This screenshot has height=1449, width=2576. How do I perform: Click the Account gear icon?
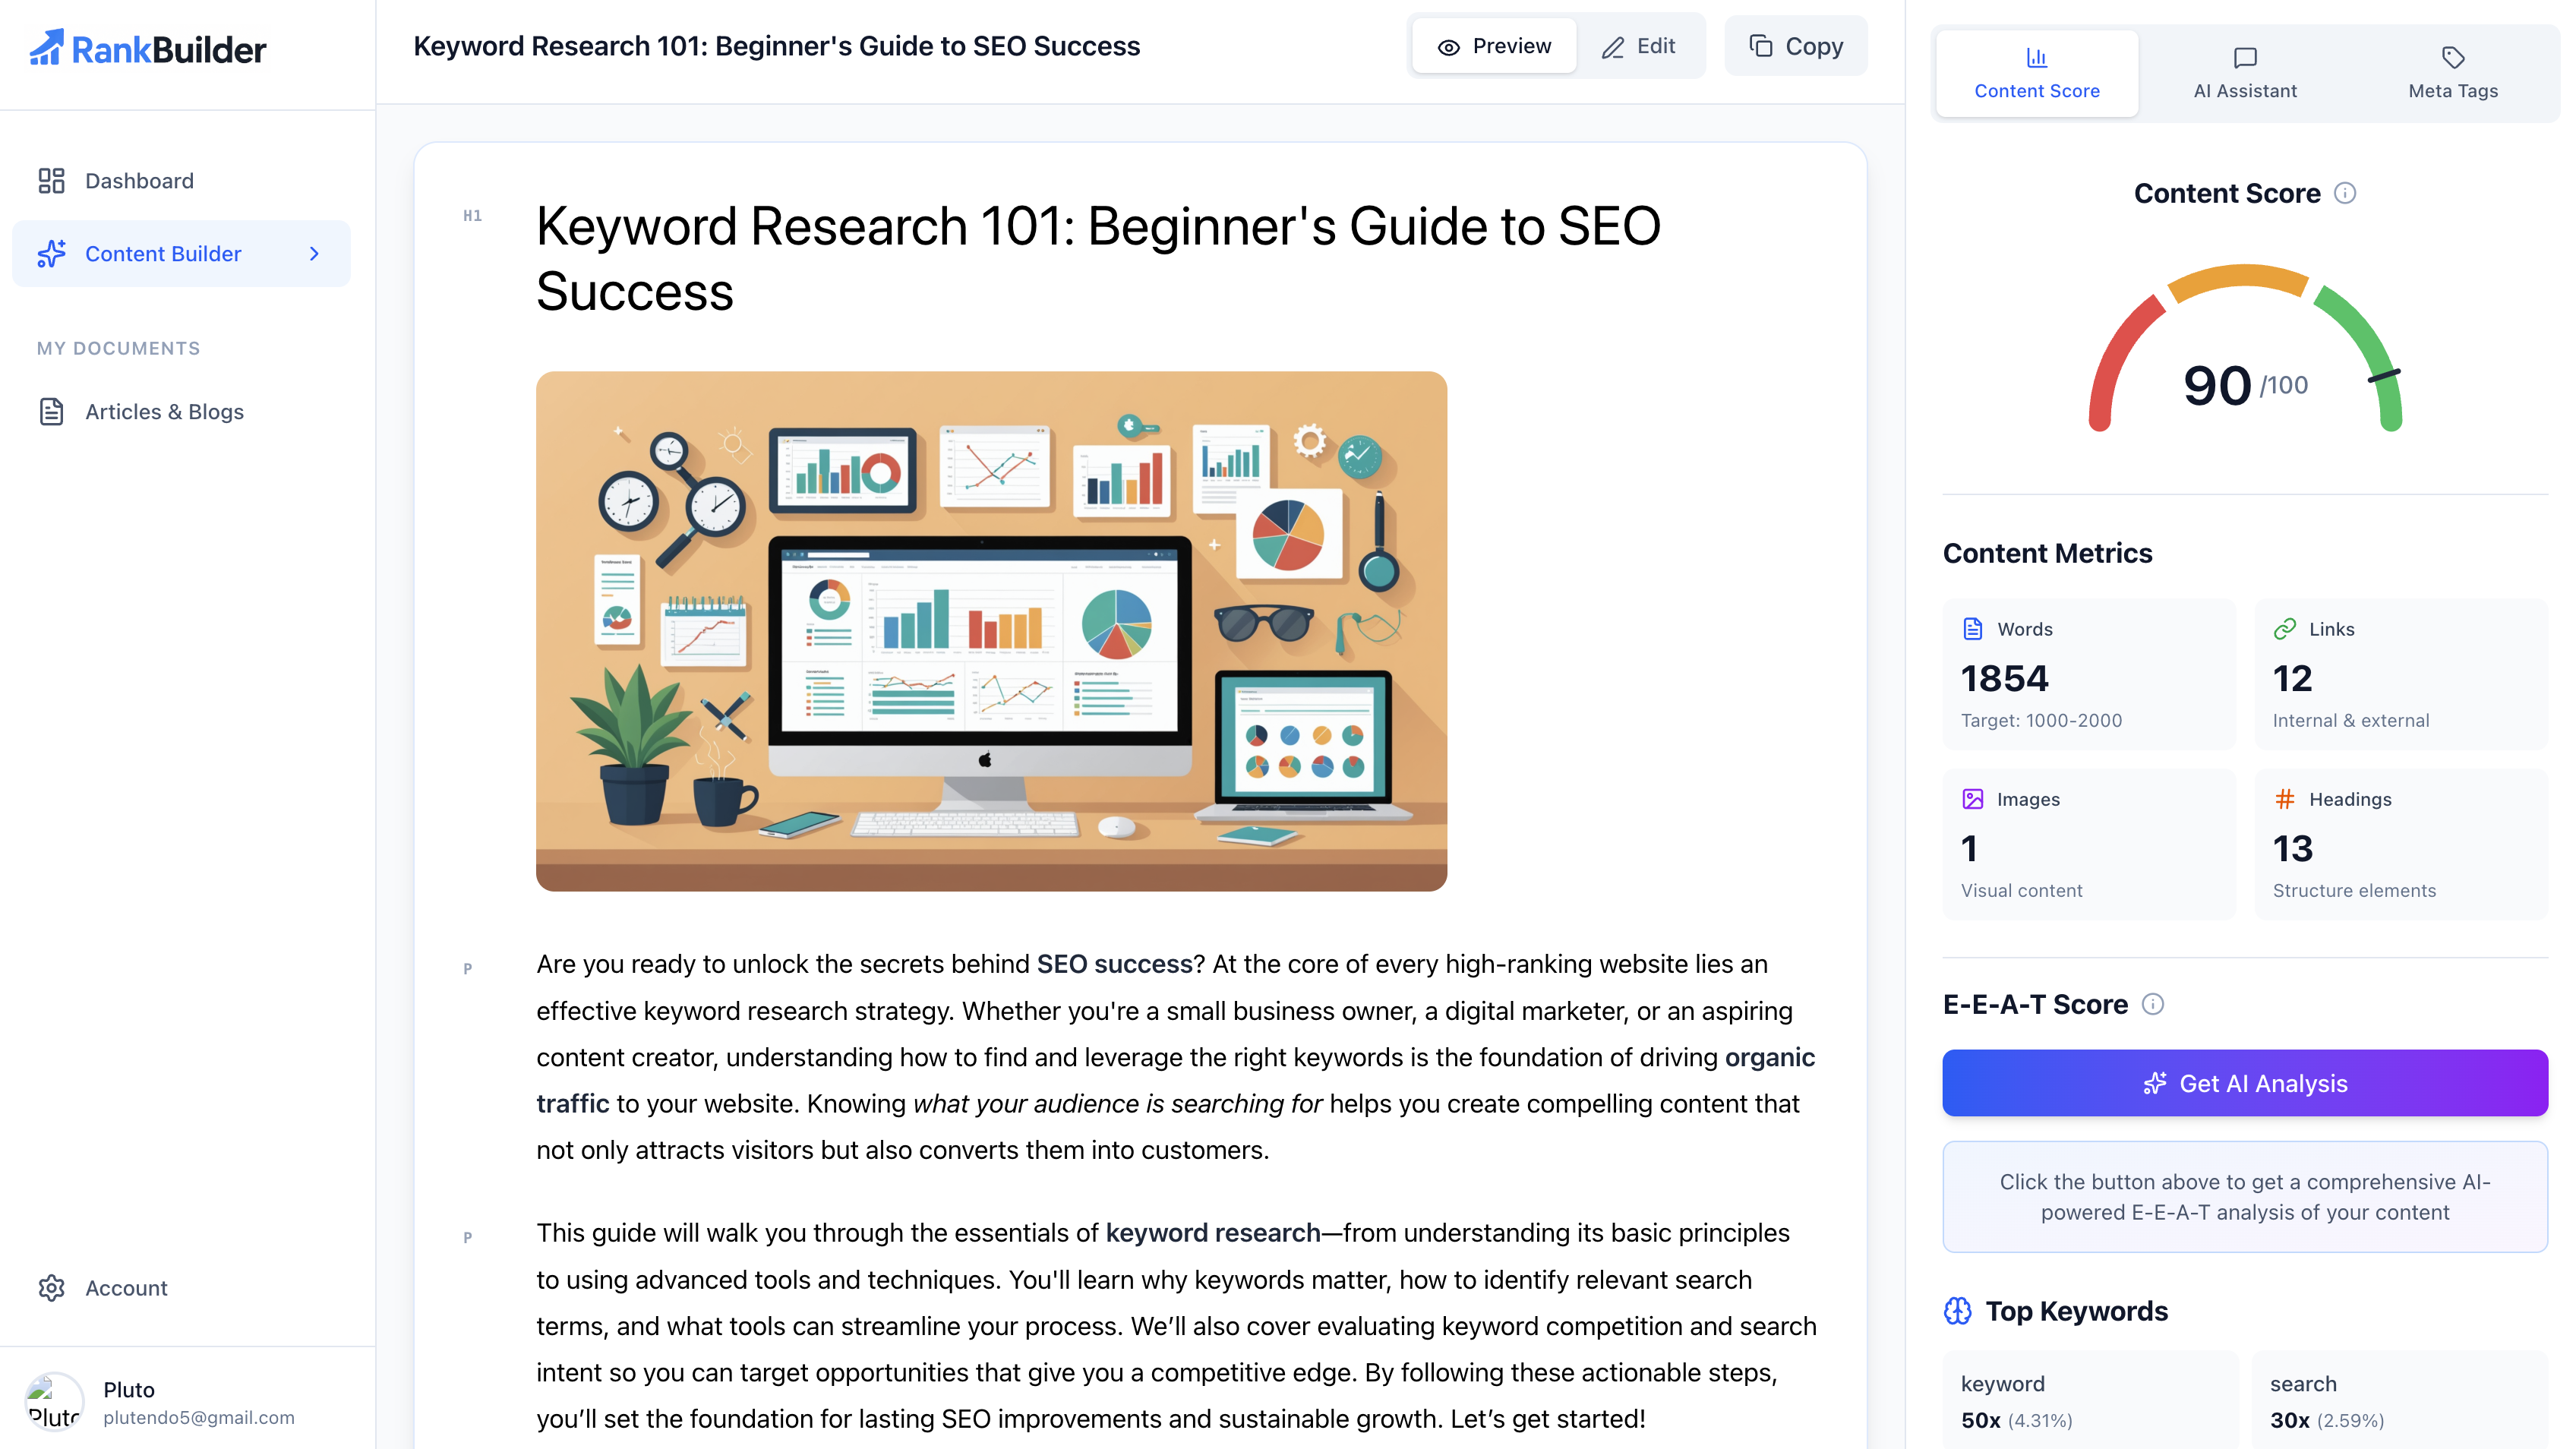[51, 1288]
